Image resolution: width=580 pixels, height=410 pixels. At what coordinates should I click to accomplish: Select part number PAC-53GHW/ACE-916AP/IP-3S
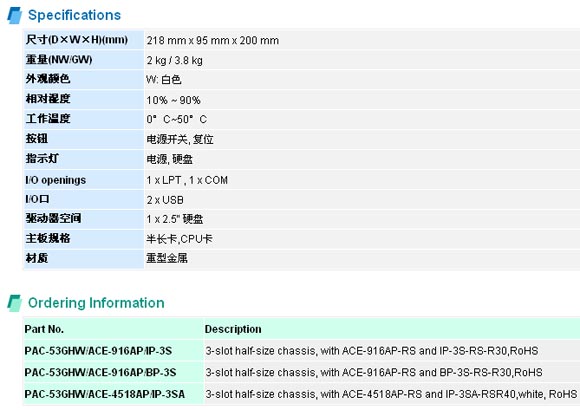pyautogui.click(x=98, y=351)
